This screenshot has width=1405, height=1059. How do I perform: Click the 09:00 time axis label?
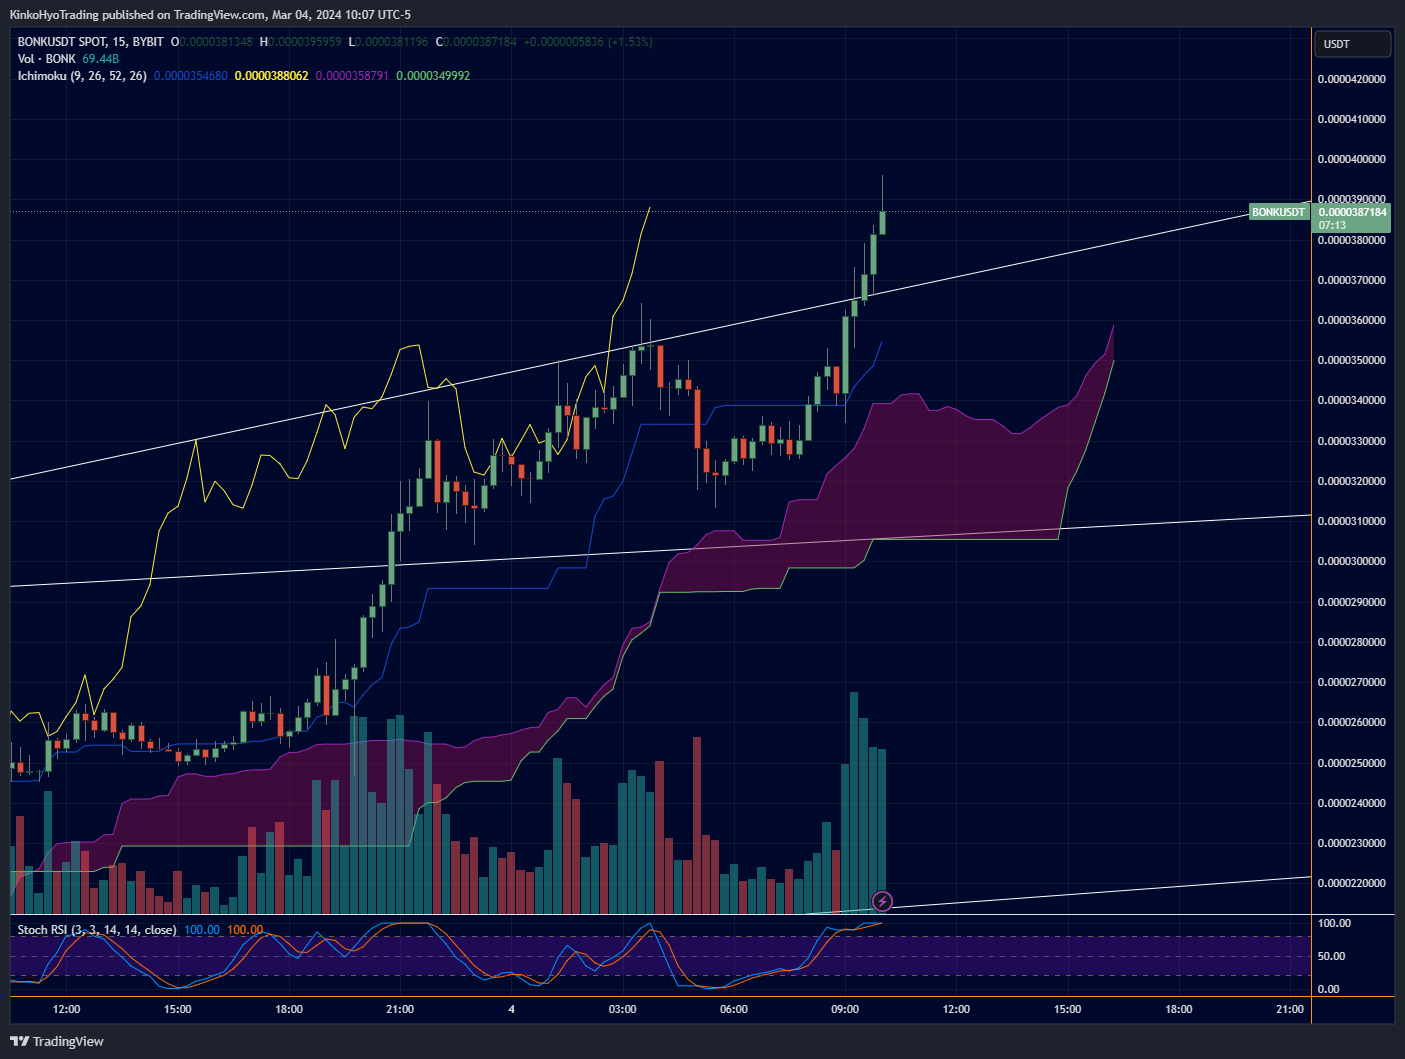coord(845,1009)
